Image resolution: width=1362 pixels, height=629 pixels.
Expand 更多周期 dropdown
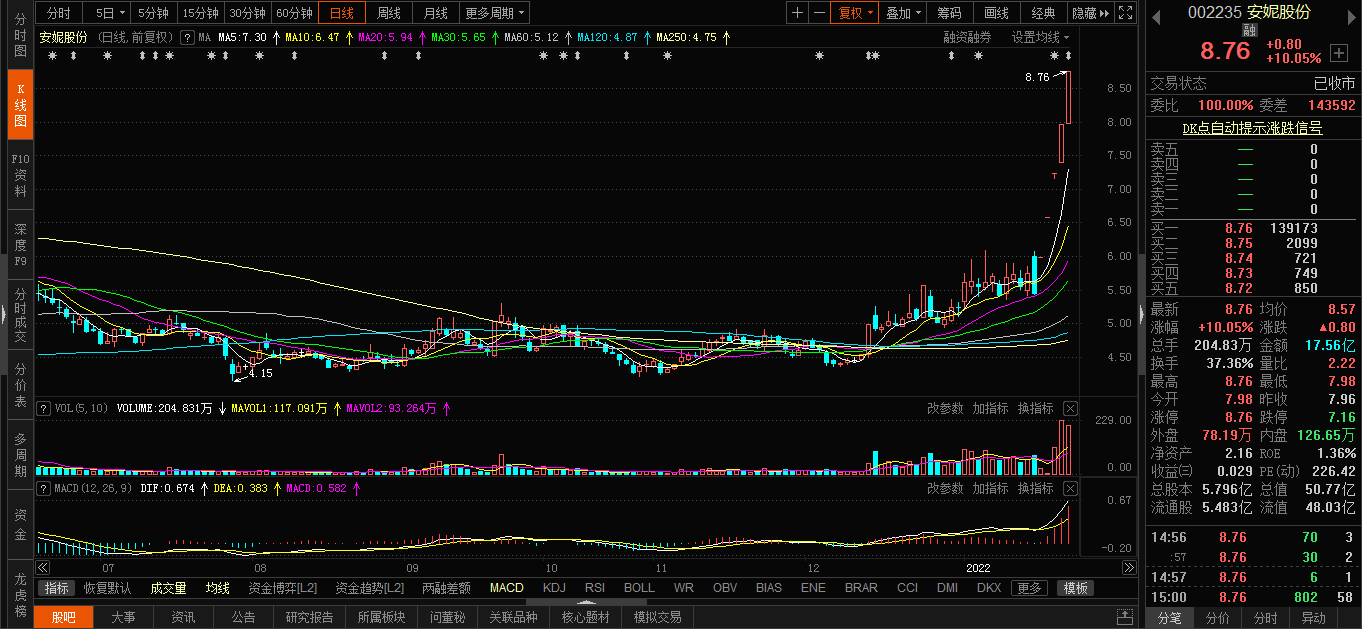click(x=496, y=13)
